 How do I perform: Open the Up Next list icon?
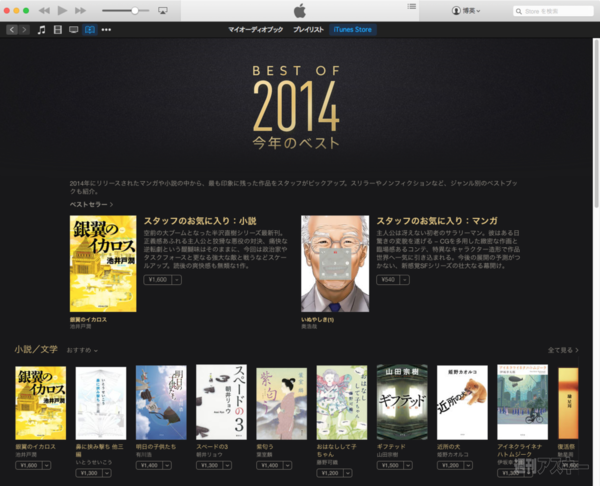click(x=411, y=6)
